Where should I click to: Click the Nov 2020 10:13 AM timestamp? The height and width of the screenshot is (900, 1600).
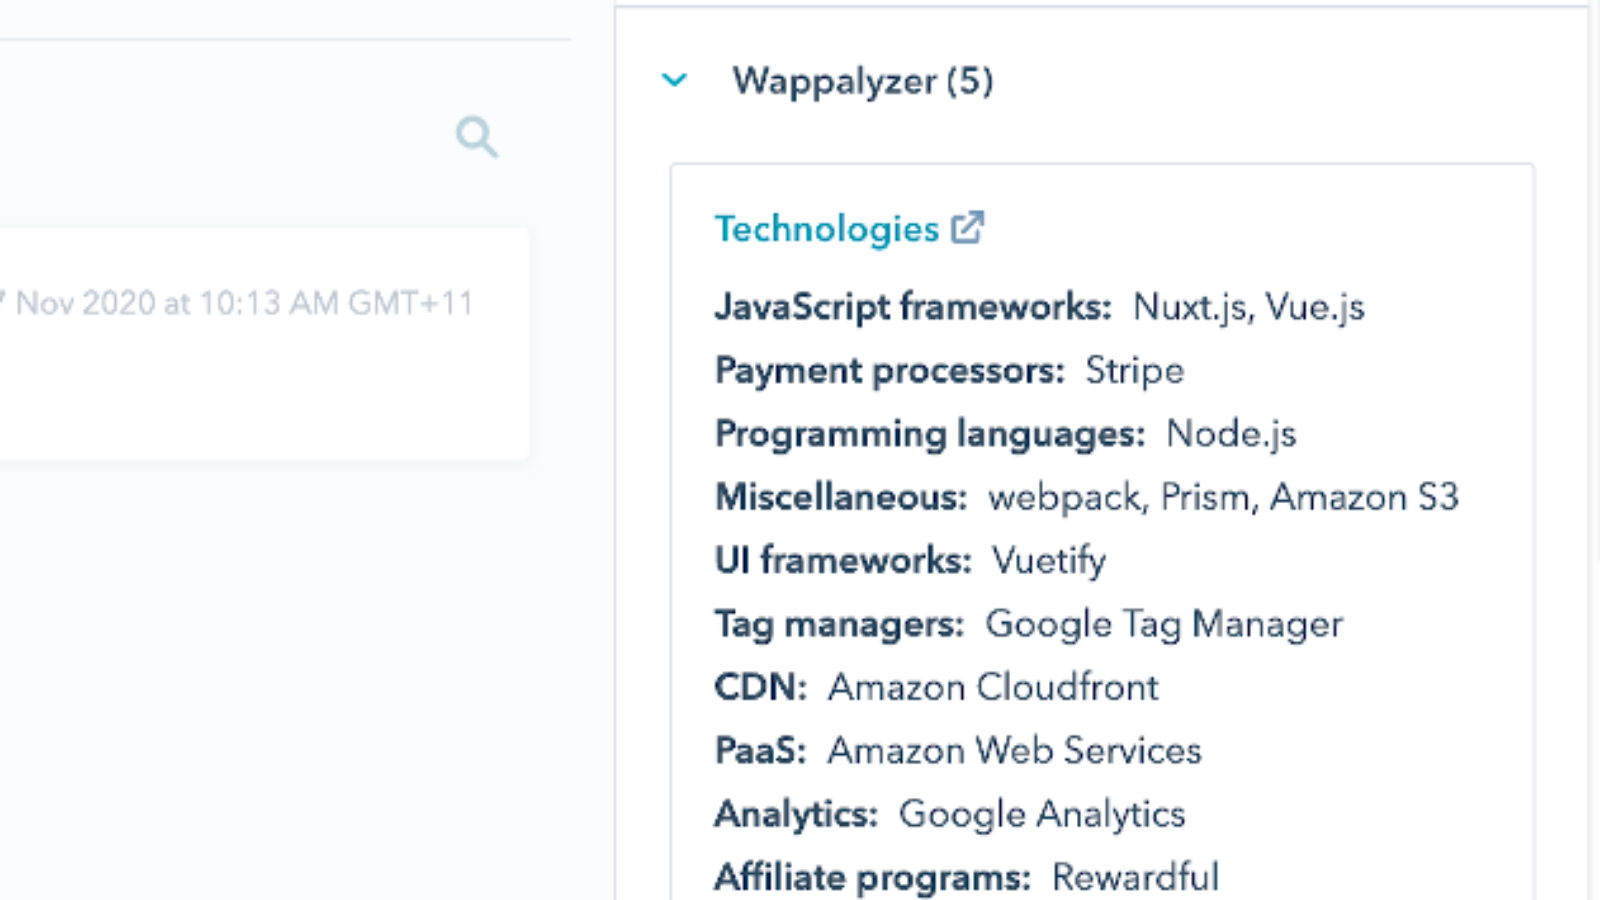pos(240,303)
